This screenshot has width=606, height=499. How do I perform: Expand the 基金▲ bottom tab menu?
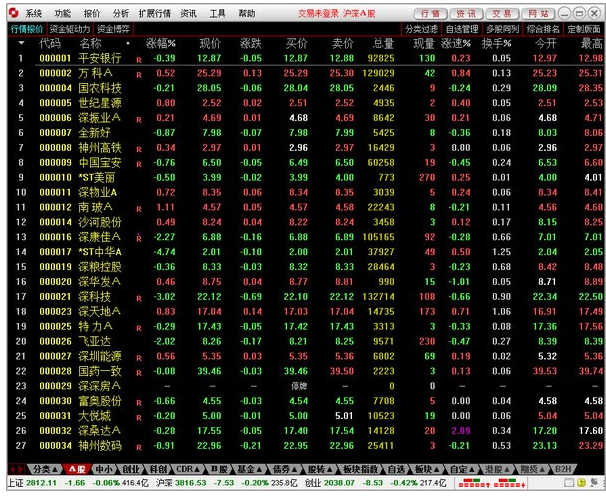[x=249, y=469]
